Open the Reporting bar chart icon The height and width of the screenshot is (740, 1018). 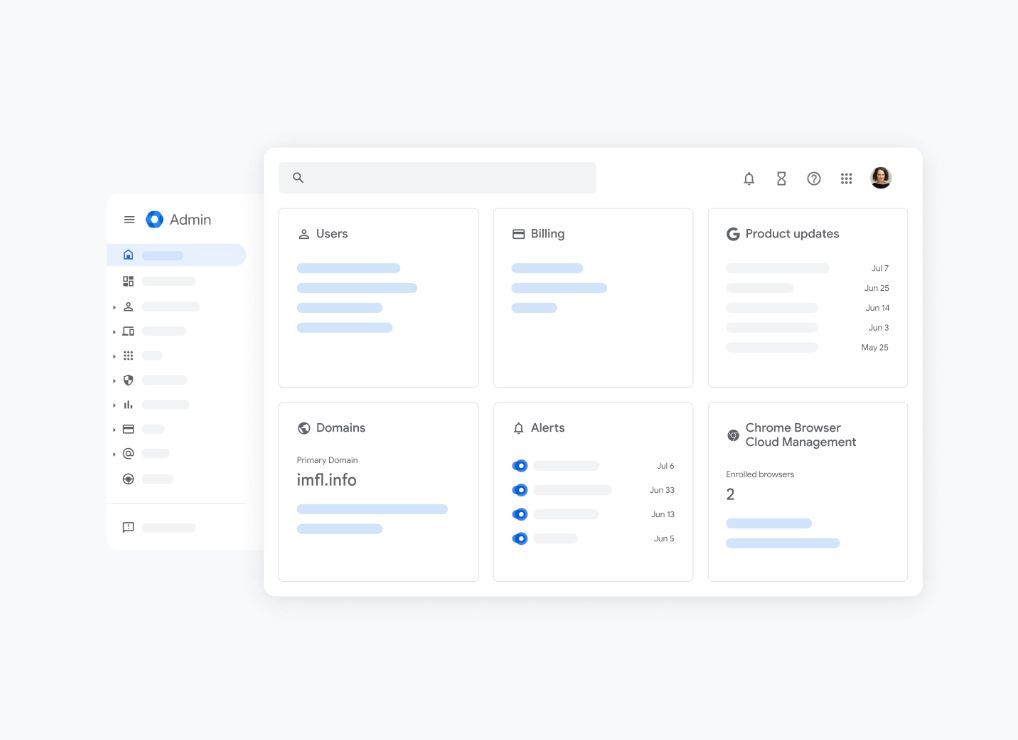[129, 404]
